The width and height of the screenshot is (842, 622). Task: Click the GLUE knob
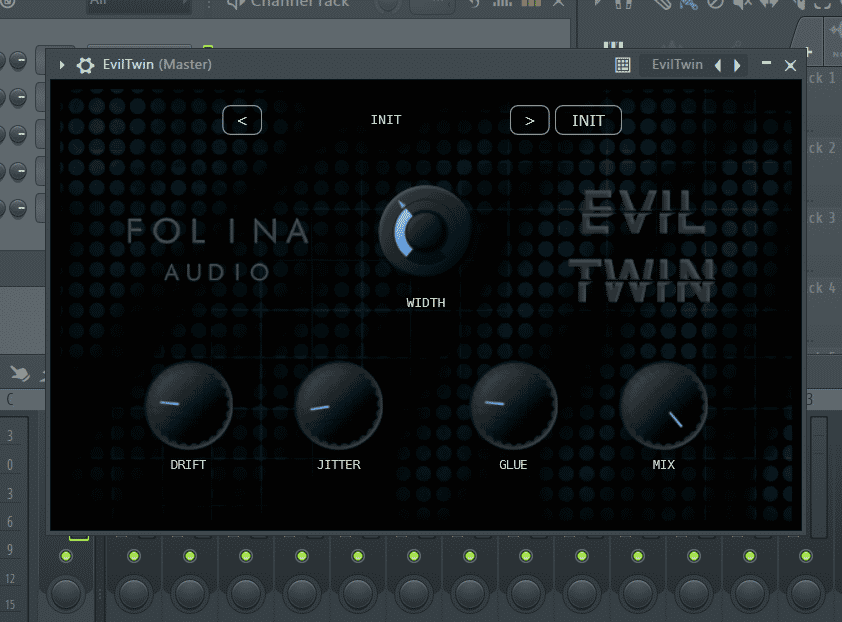(x=514, y=406)
